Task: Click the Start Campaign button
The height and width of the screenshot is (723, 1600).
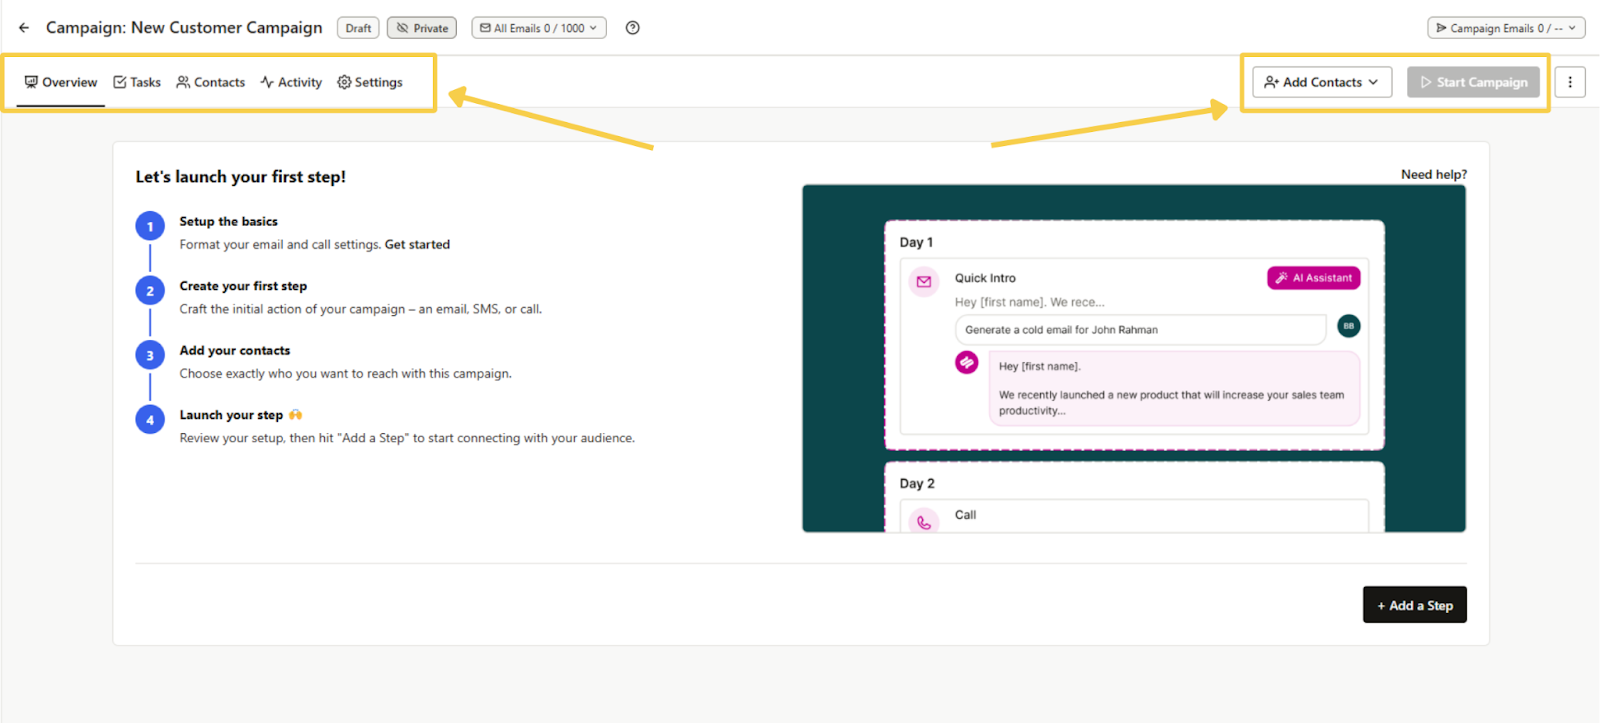Action: pos(1473,82)
